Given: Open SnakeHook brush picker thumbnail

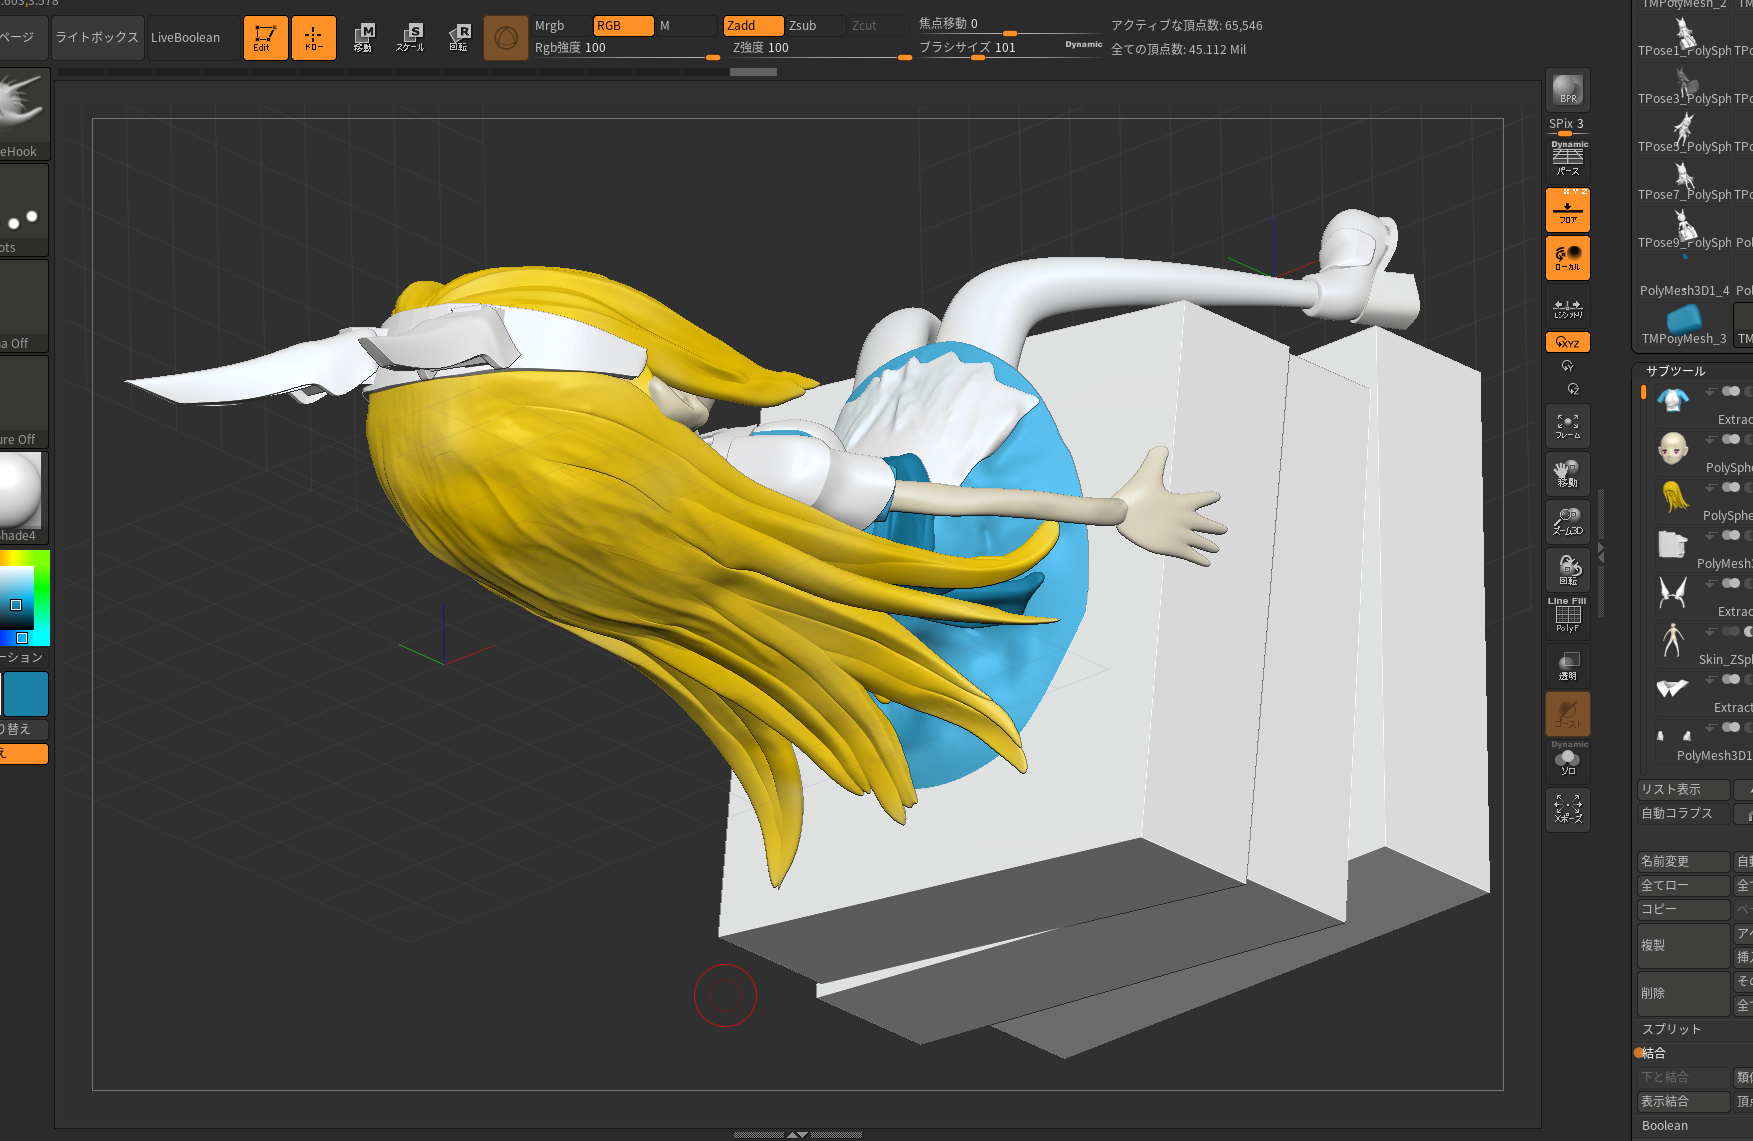Looking at the screenshot, I should 23,113.
